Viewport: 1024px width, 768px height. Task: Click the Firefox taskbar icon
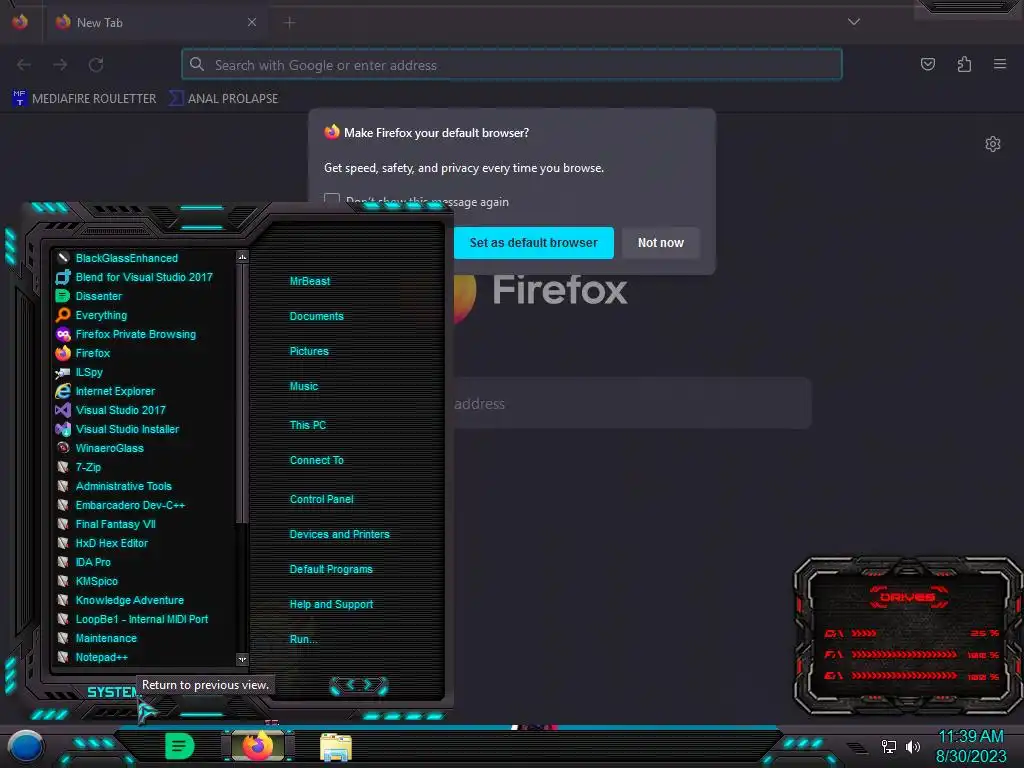click(258, 746)
